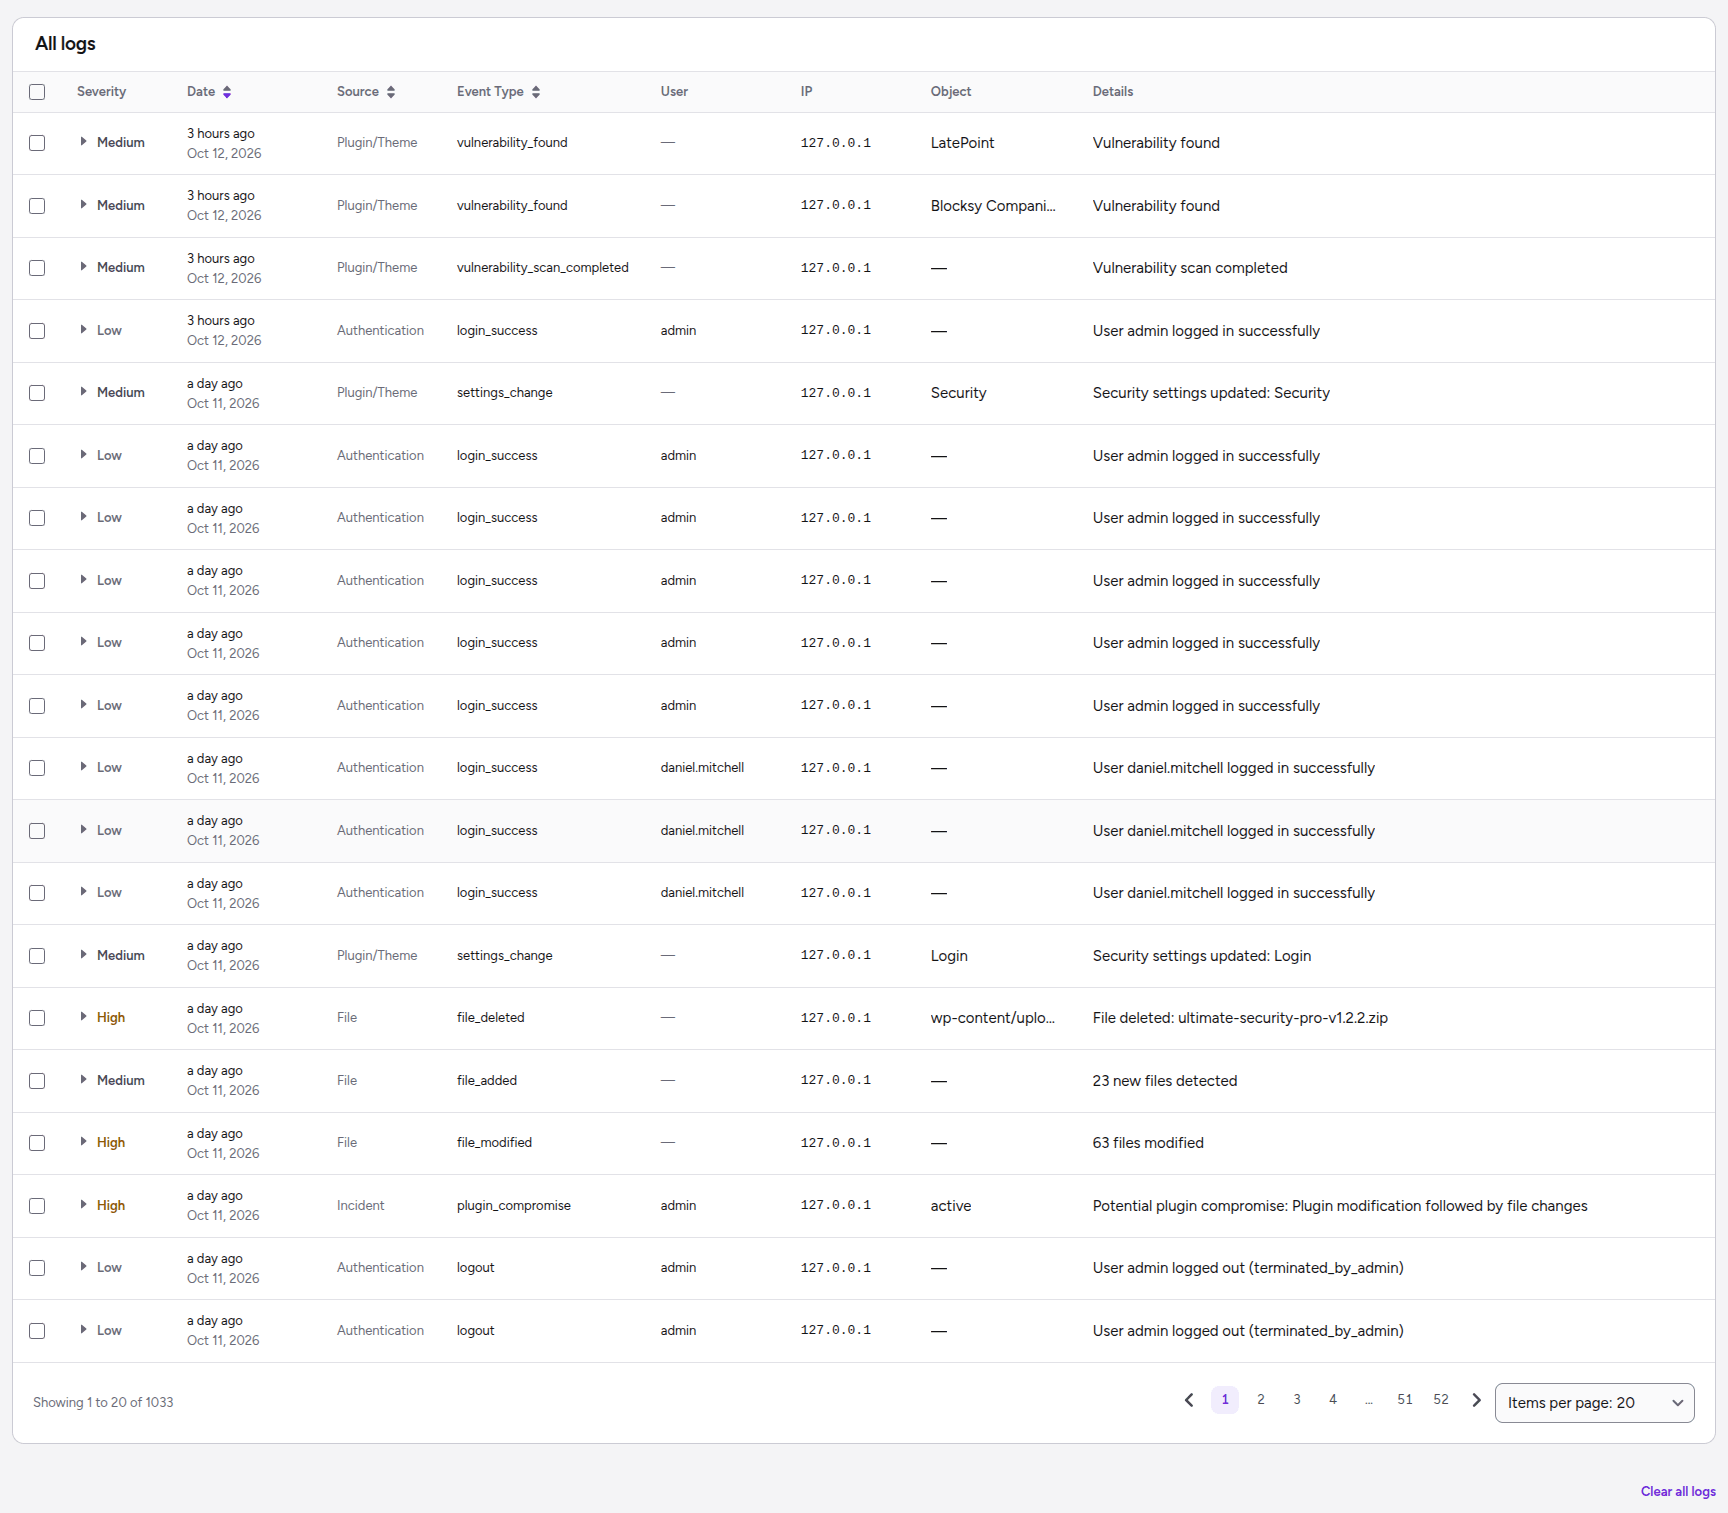
Task: Go to page 1 of logs
Action: point(1225,1400)
